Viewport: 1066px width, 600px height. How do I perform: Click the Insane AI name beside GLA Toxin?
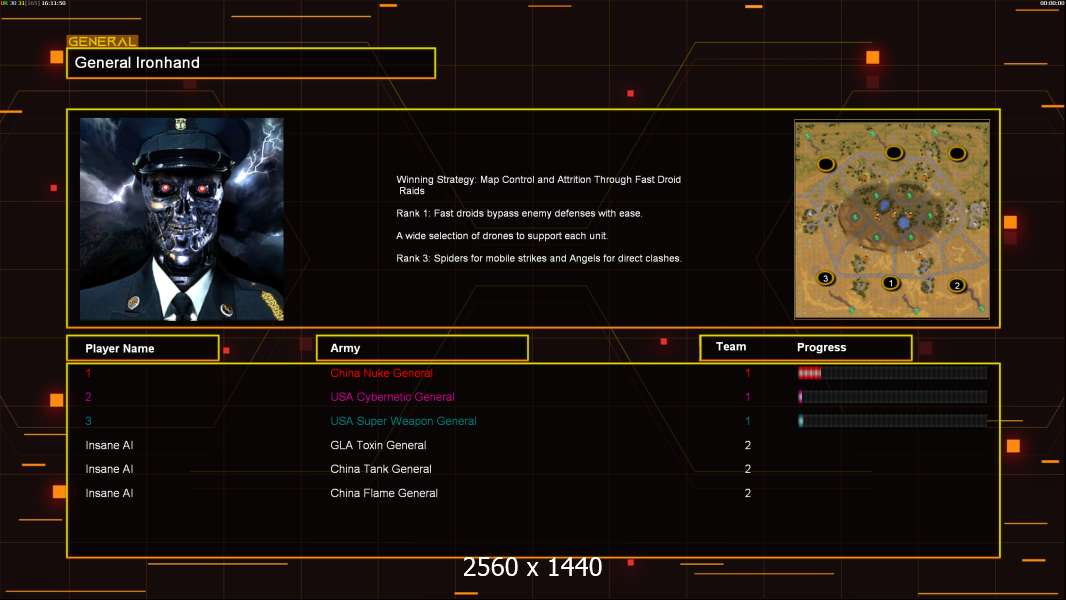tap(109, 445)
